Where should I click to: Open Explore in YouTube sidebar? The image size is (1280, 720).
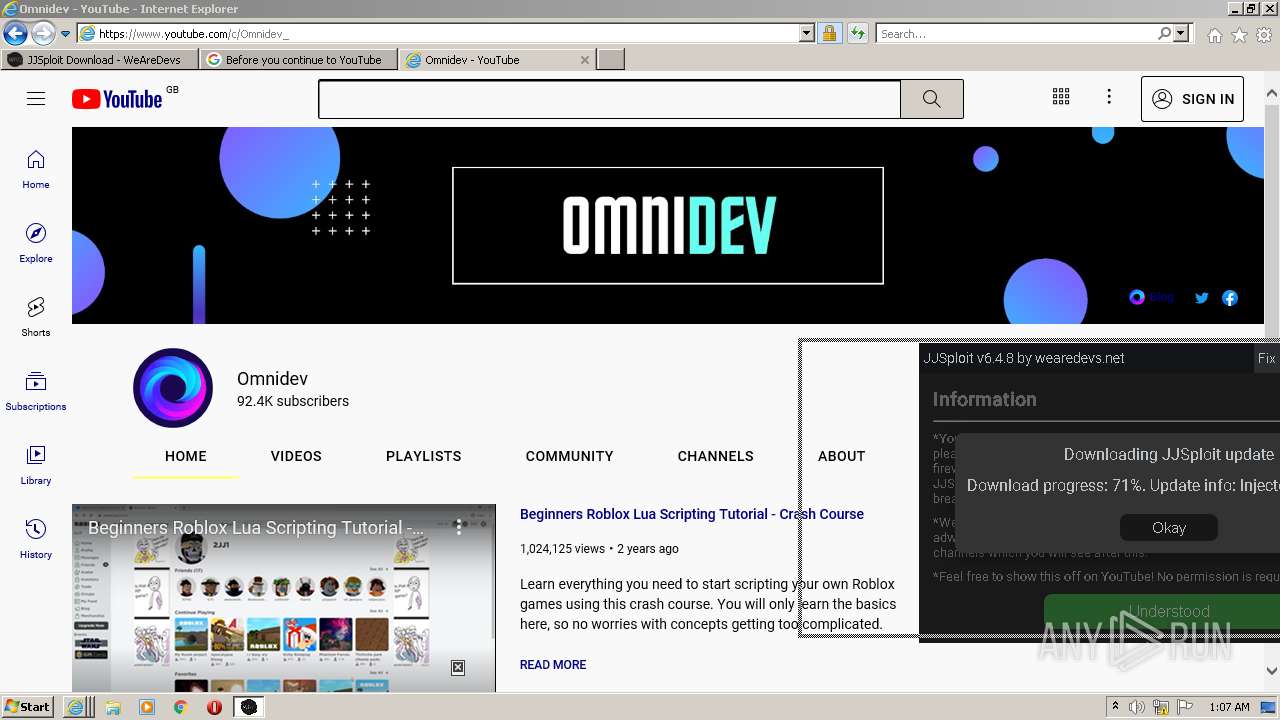click(x=36, y=244)
